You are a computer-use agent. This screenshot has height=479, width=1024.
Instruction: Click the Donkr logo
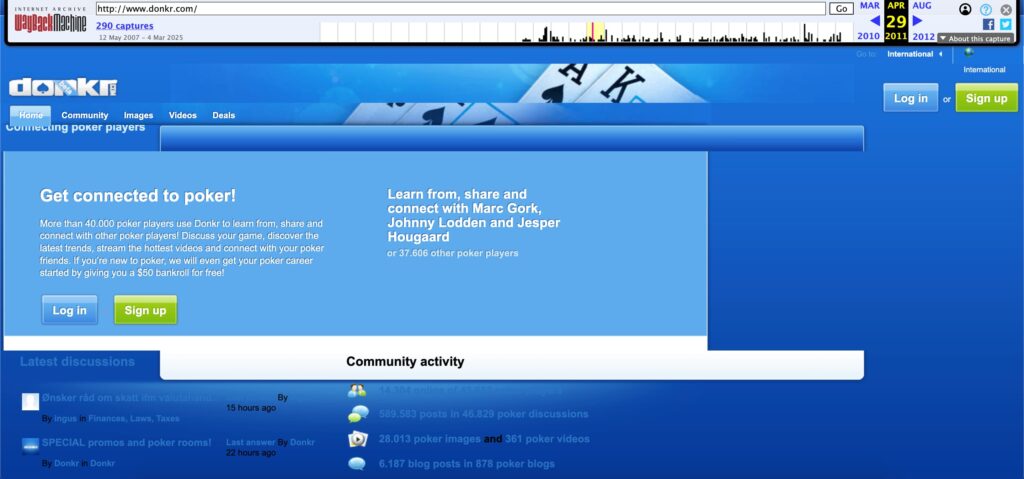(63, 87)
